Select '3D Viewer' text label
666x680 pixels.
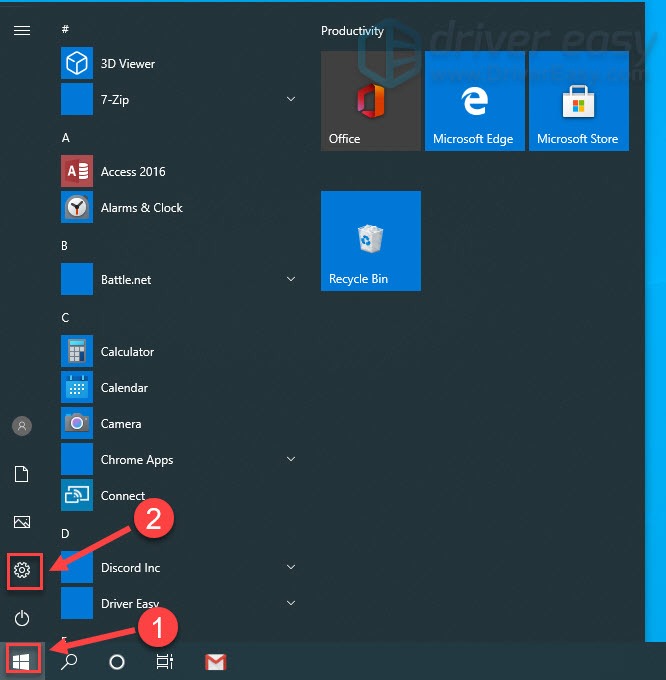(128, 64)
